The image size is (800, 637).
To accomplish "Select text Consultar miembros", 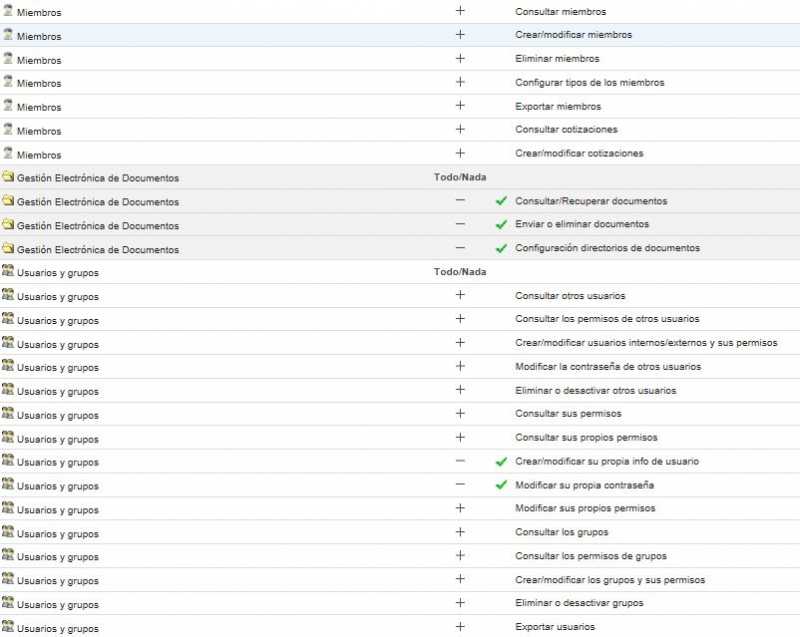I will point(561,11).
